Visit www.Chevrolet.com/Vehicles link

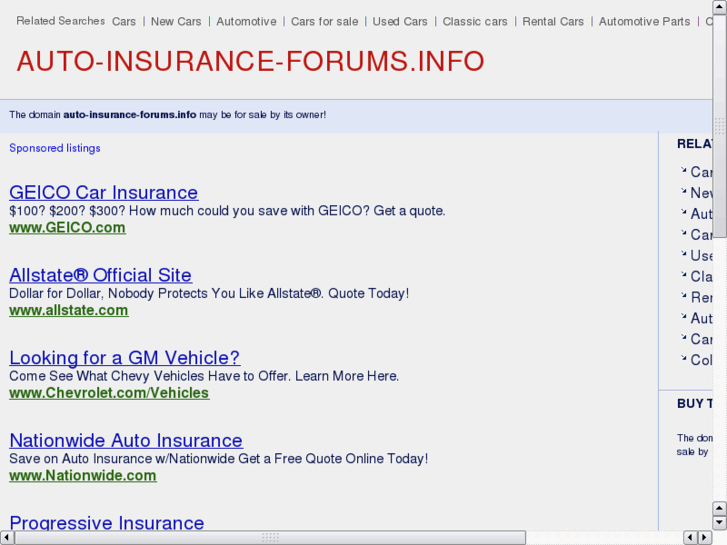(x=109, y=393)
